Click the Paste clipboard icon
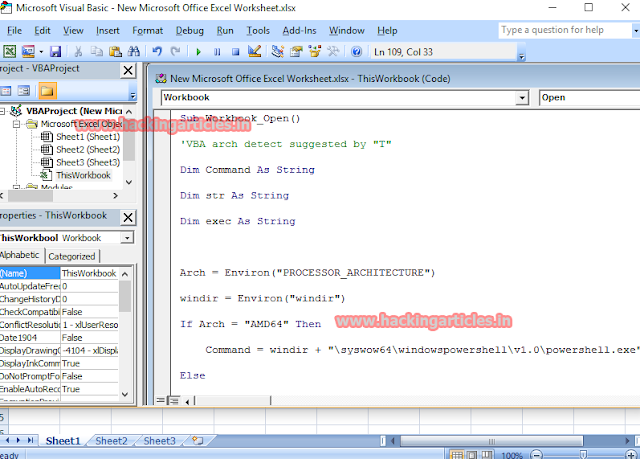This screenshot has width=640, height=459. [115, 51]
